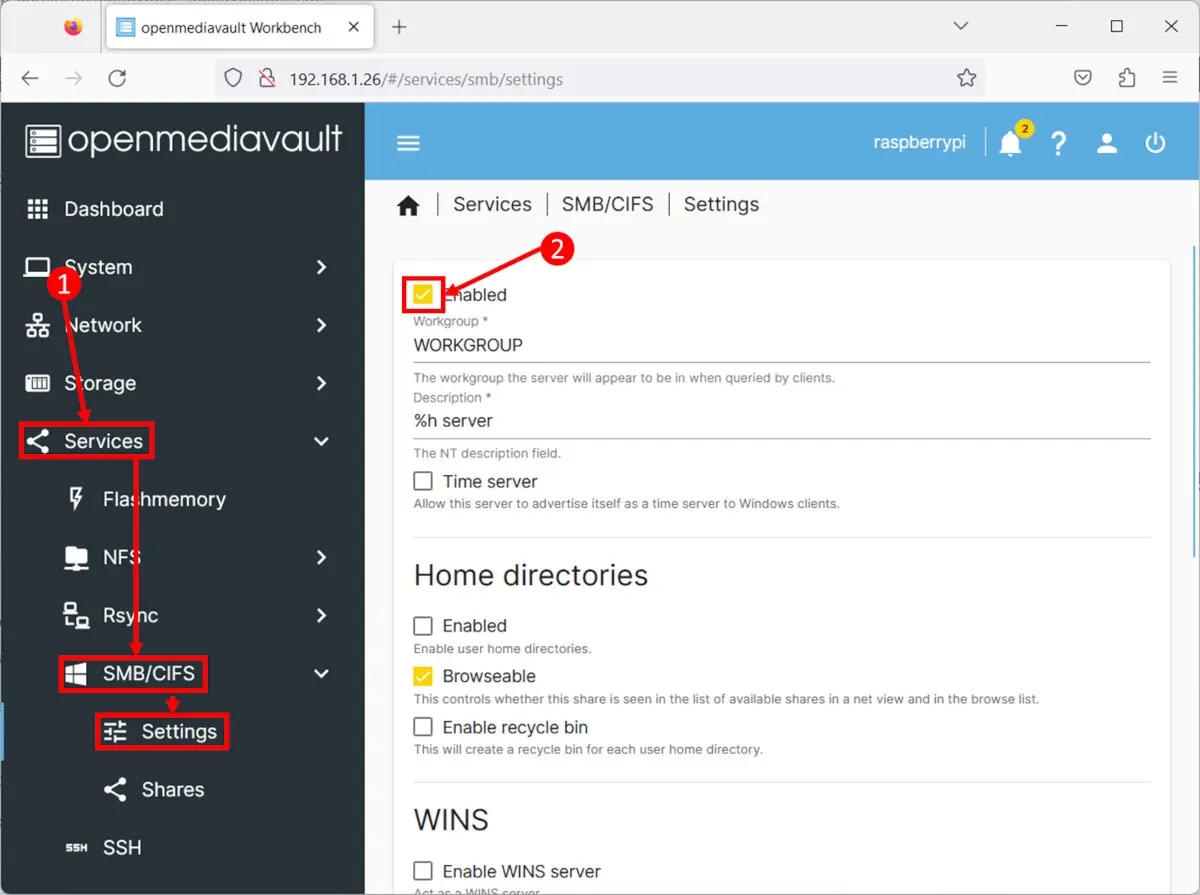
Task: Uncheck Browseable under Home directories
Action: point(423,676)
